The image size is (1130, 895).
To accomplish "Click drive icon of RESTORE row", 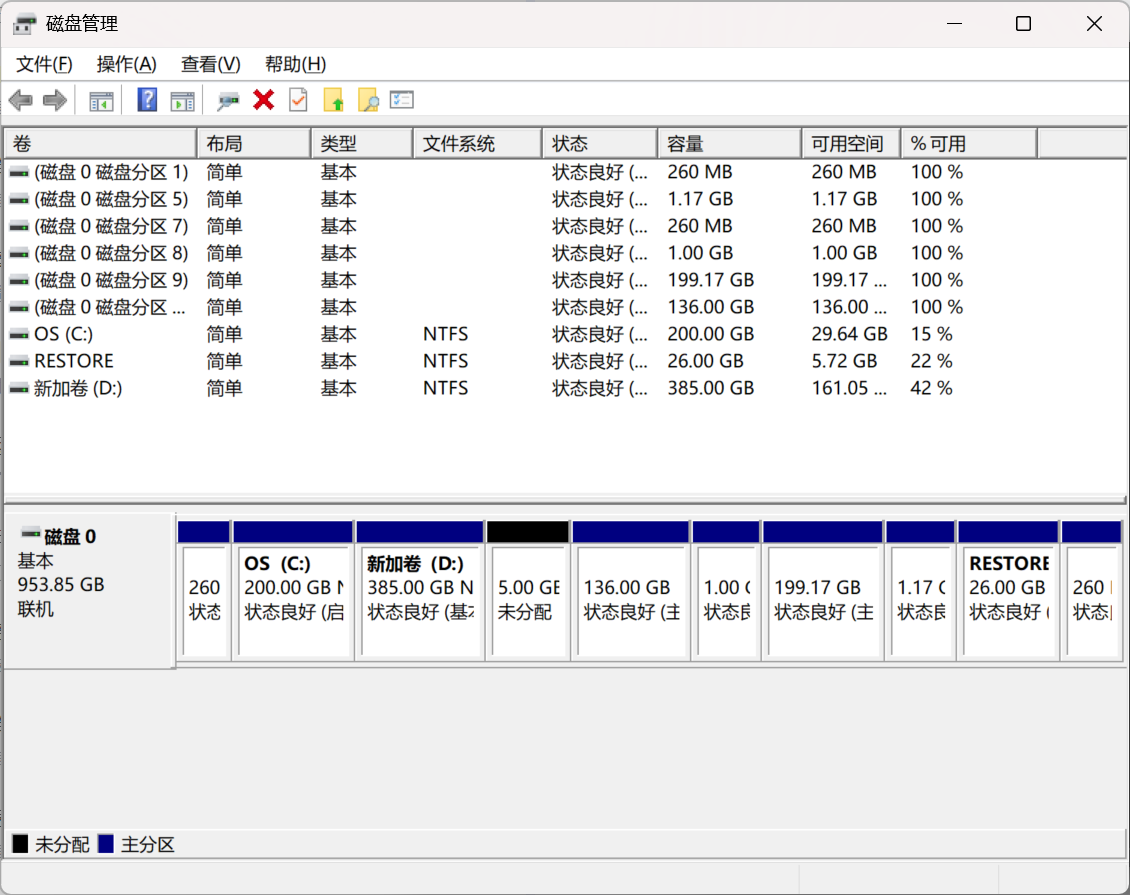I will coord(19,361).
